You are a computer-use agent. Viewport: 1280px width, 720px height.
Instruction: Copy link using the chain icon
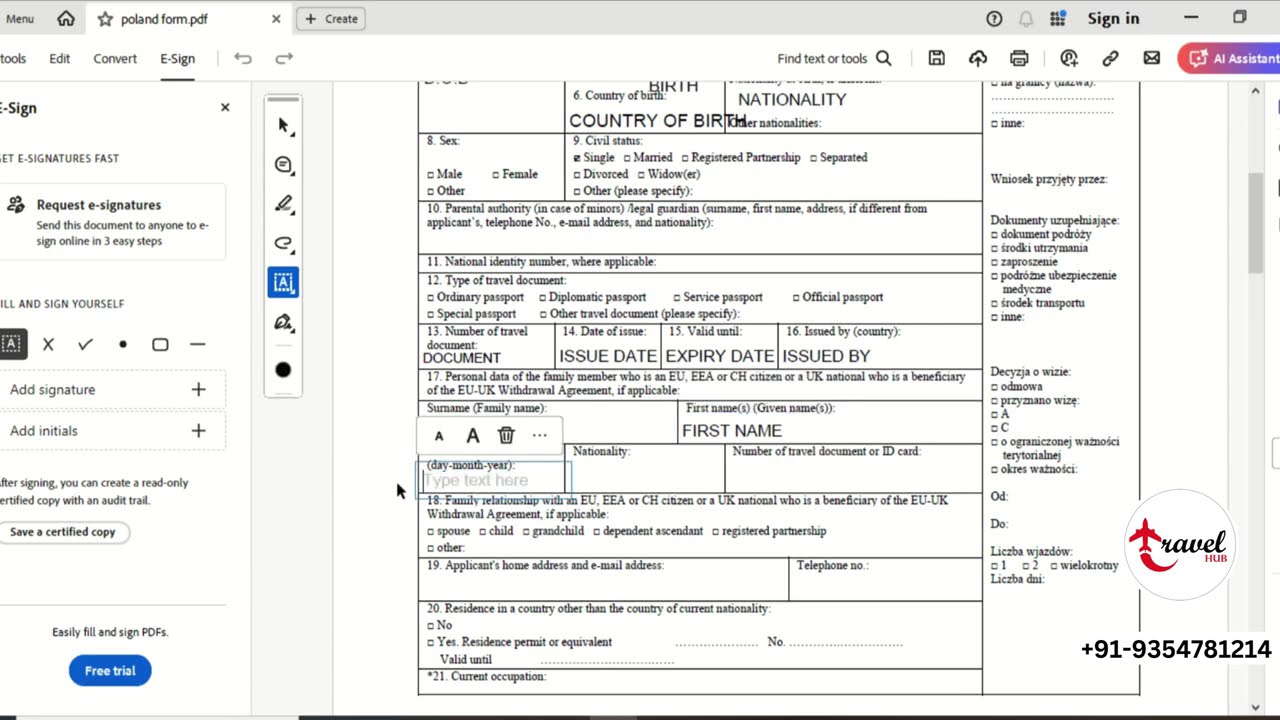tap(1110, 58)
